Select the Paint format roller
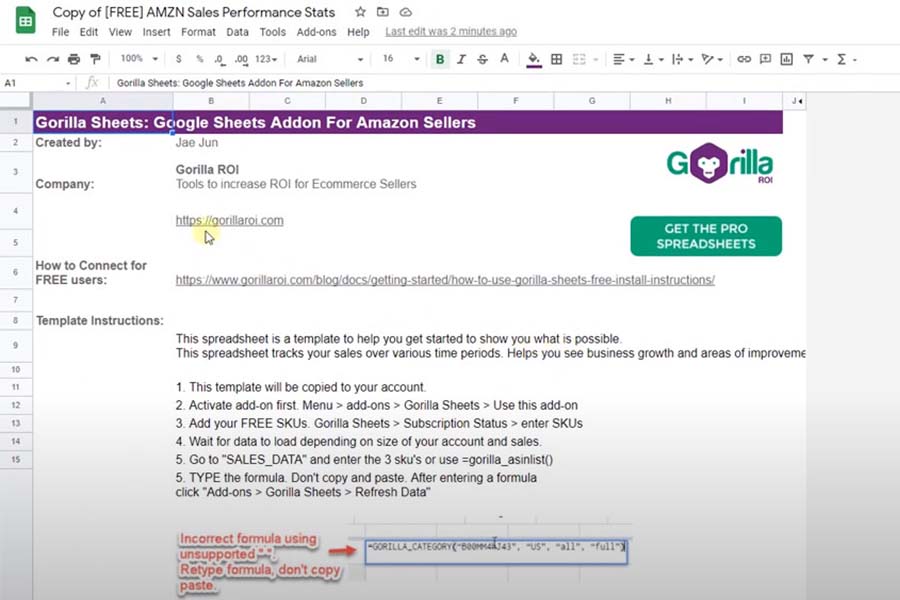Screen dimensions: 900x600 [95, 59]
